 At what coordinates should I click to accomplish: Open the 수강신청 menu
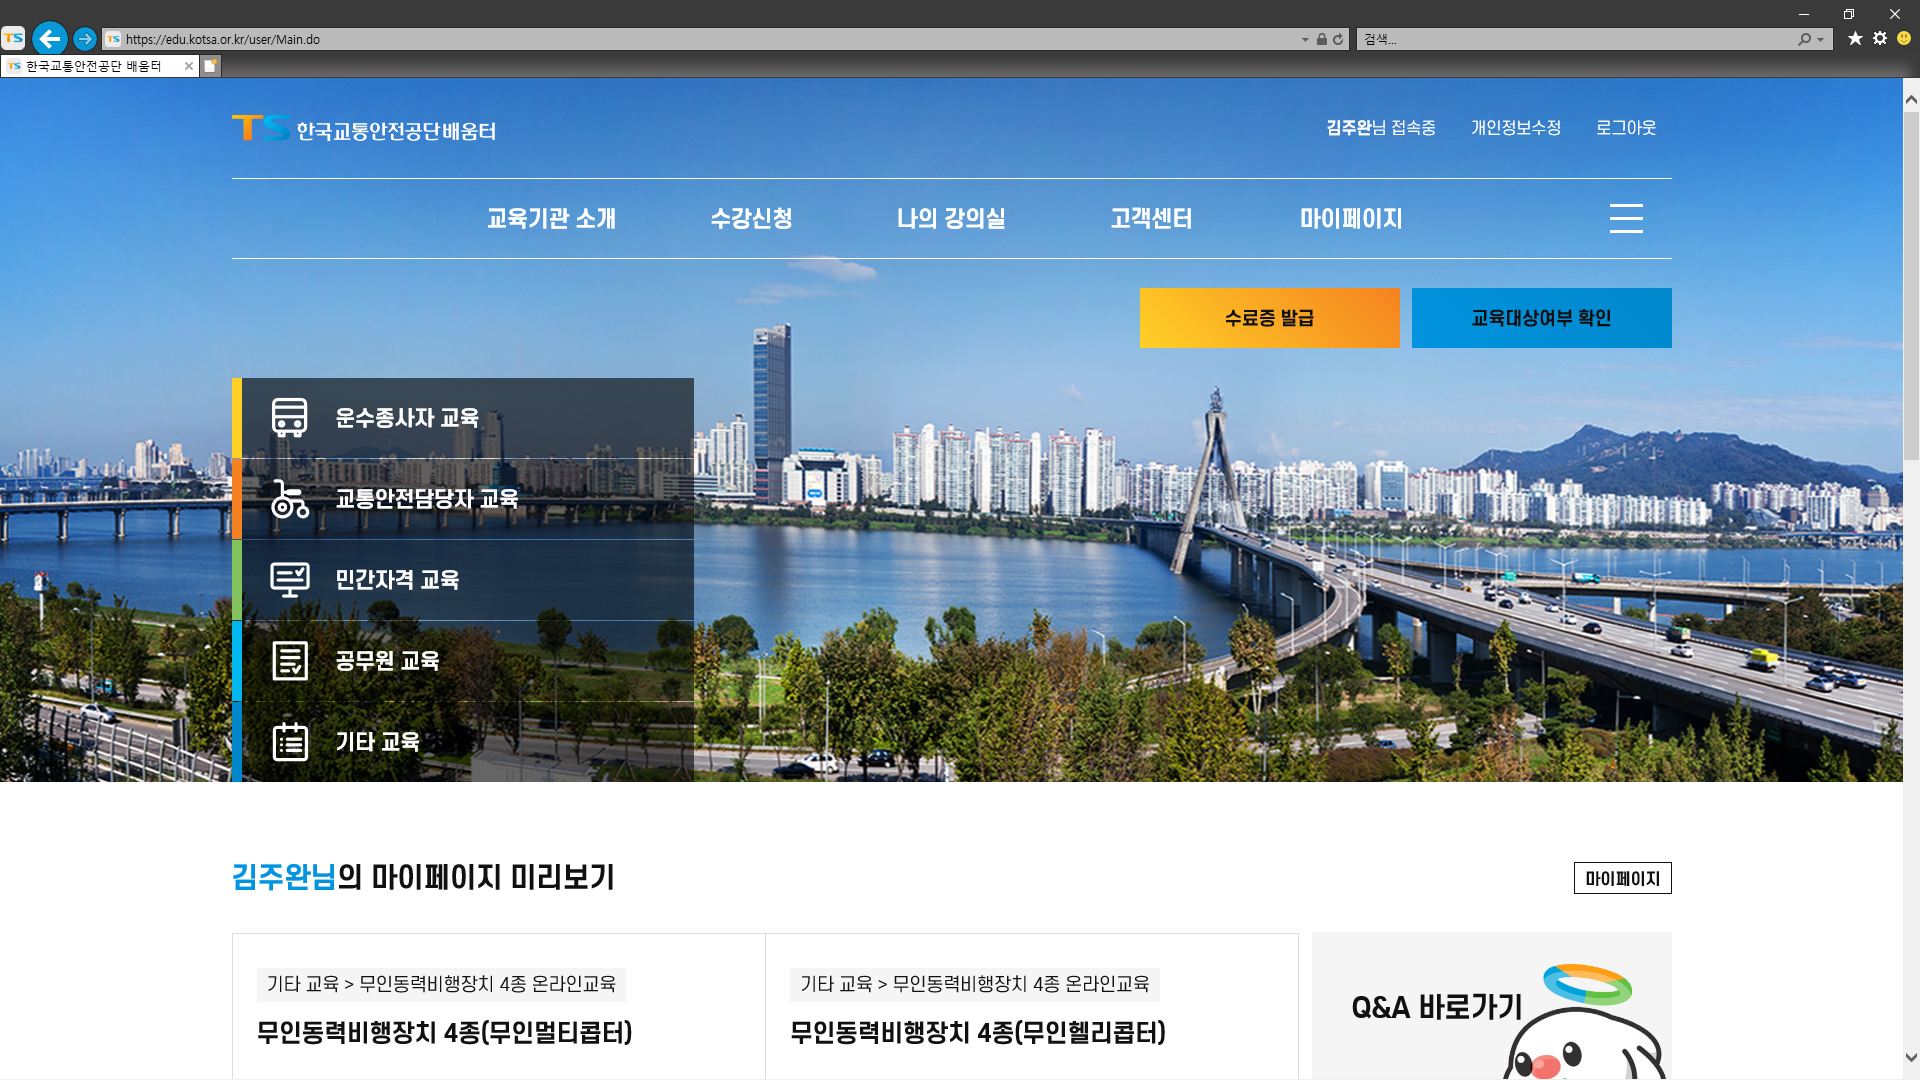coord(751,218)
